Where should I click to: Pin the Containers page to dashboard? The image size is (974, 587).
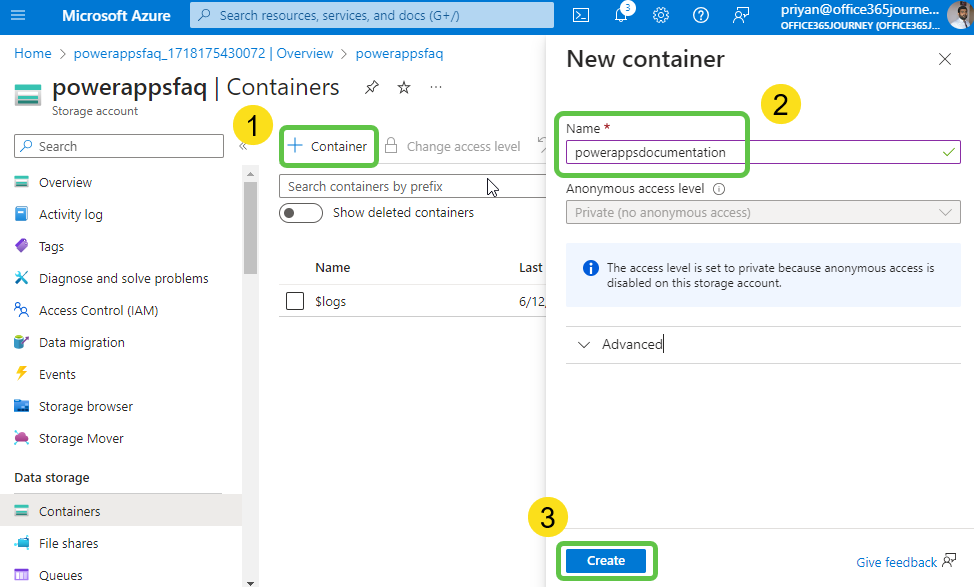[x=371, y=88]
